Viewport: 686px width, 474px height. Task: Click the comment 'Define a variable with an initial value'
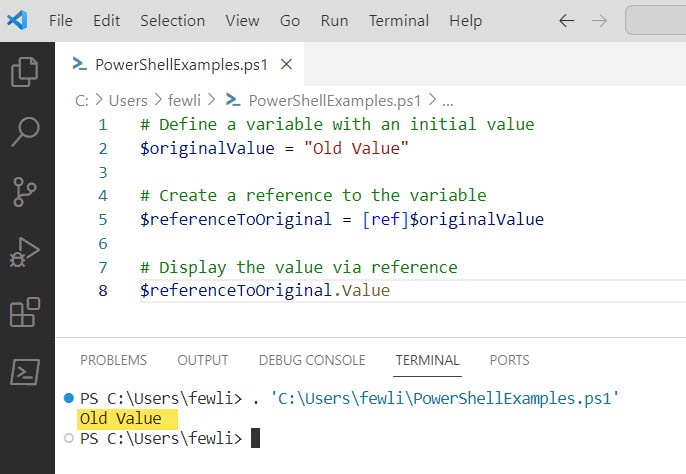point(337,125)
